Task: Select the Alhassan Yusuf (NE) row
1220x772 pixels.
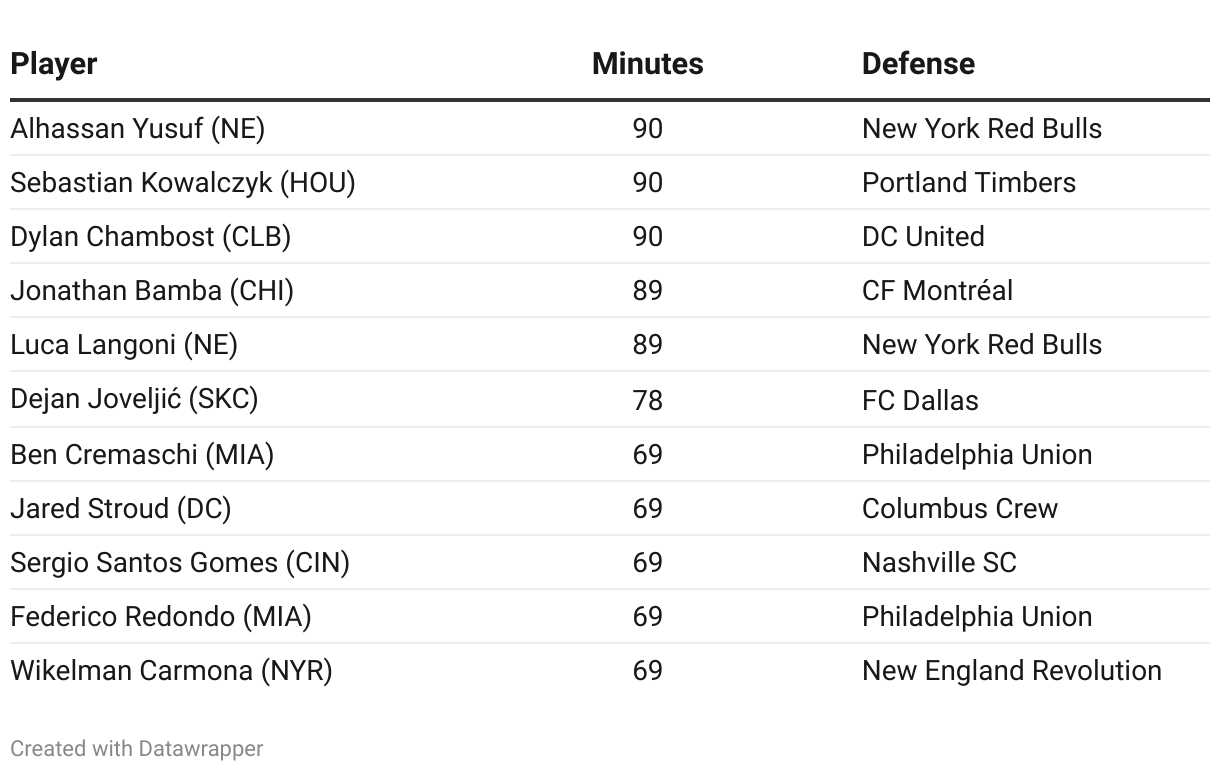Action: (137, 129)
